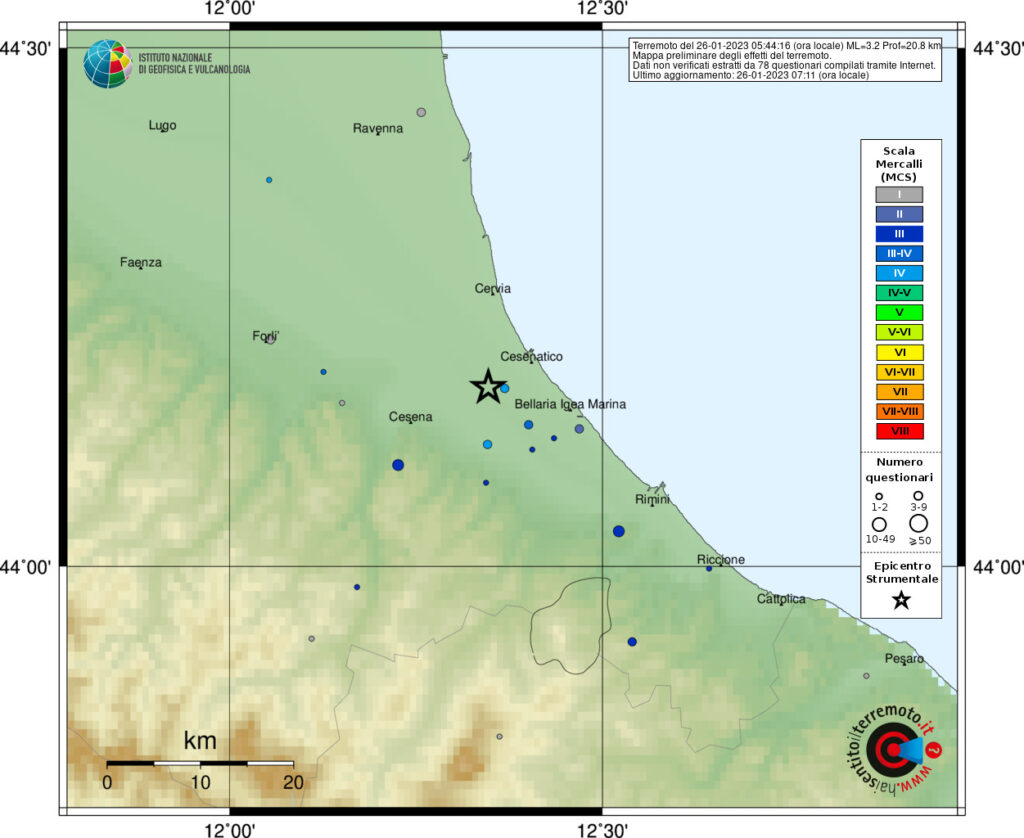Click the hai sentito il terremoto logo
Viewport: 1024px width, 838px height.
pyautogui.click(x=894, y=749)
